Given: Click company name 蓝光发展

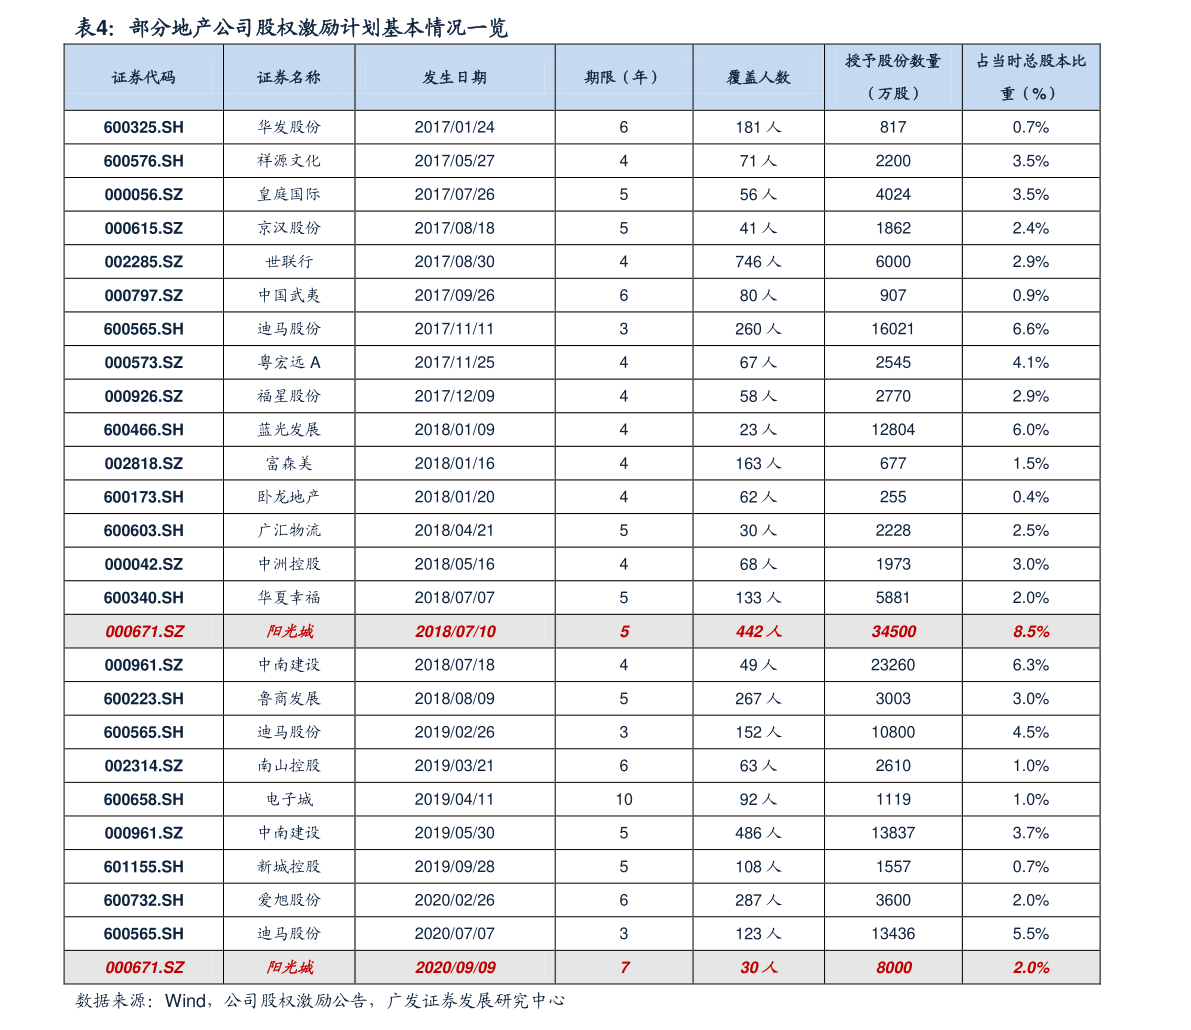Looking at the screenshot, I should click(x=289, y=430).
